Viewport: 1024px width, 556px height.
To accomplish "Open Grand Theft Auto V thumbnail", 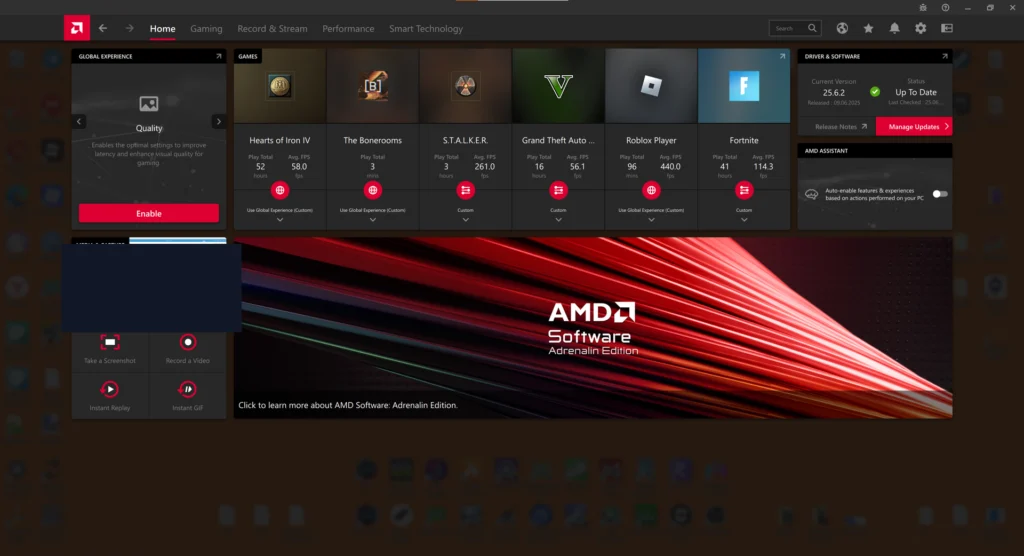I will point(558,86).
